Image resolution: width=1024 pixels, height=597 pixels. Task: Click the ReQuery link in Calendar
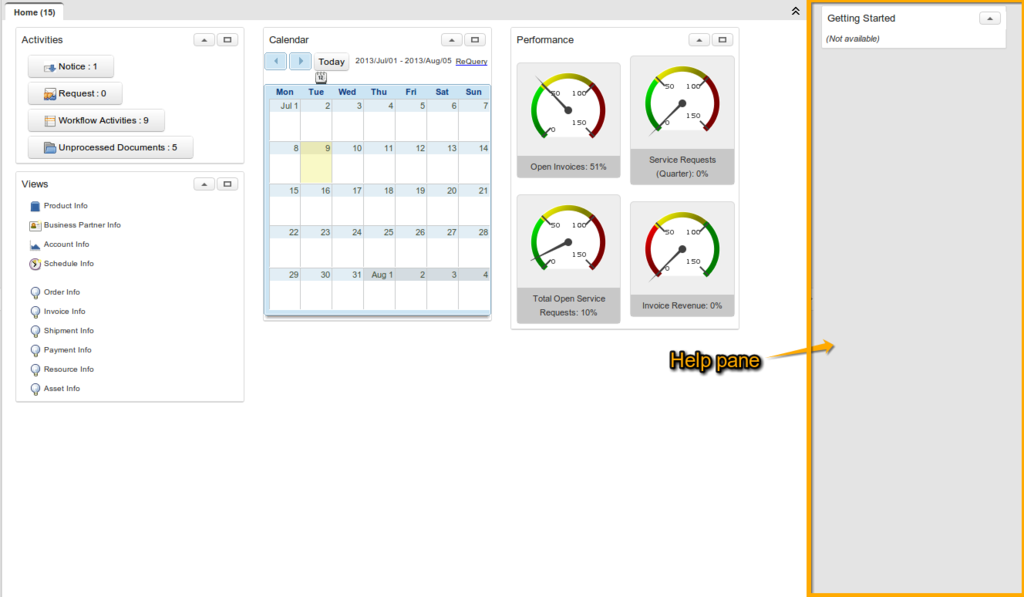471,62
